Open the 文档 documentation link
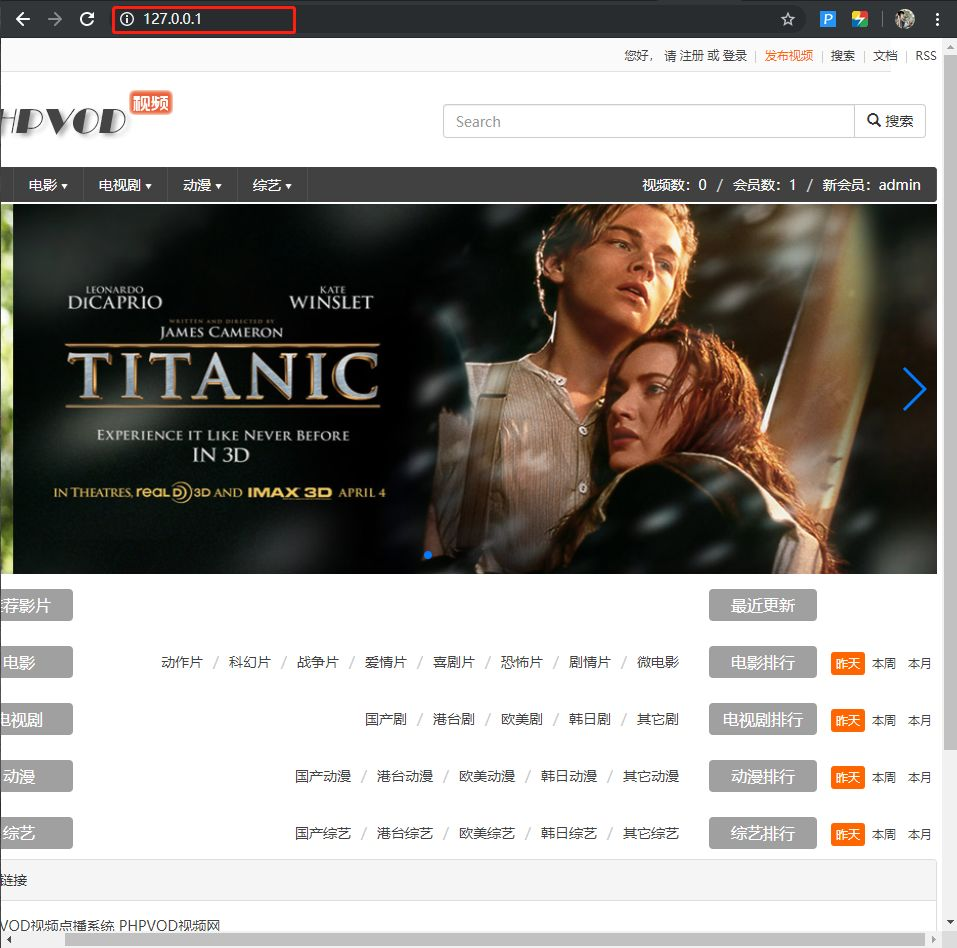 tap(885, 56)
